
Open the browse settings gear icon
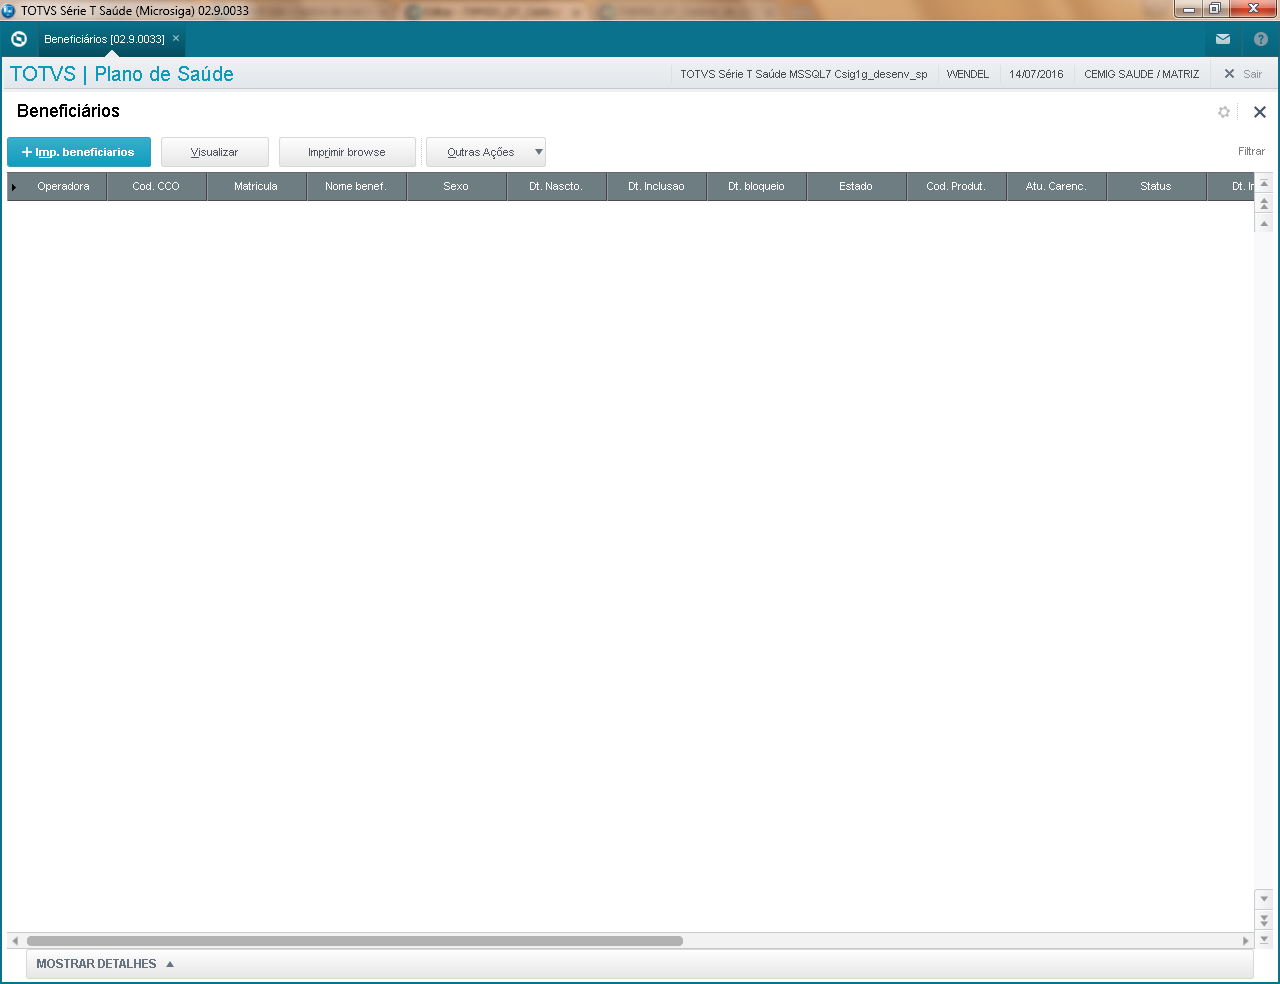[x=1224, y=112]
